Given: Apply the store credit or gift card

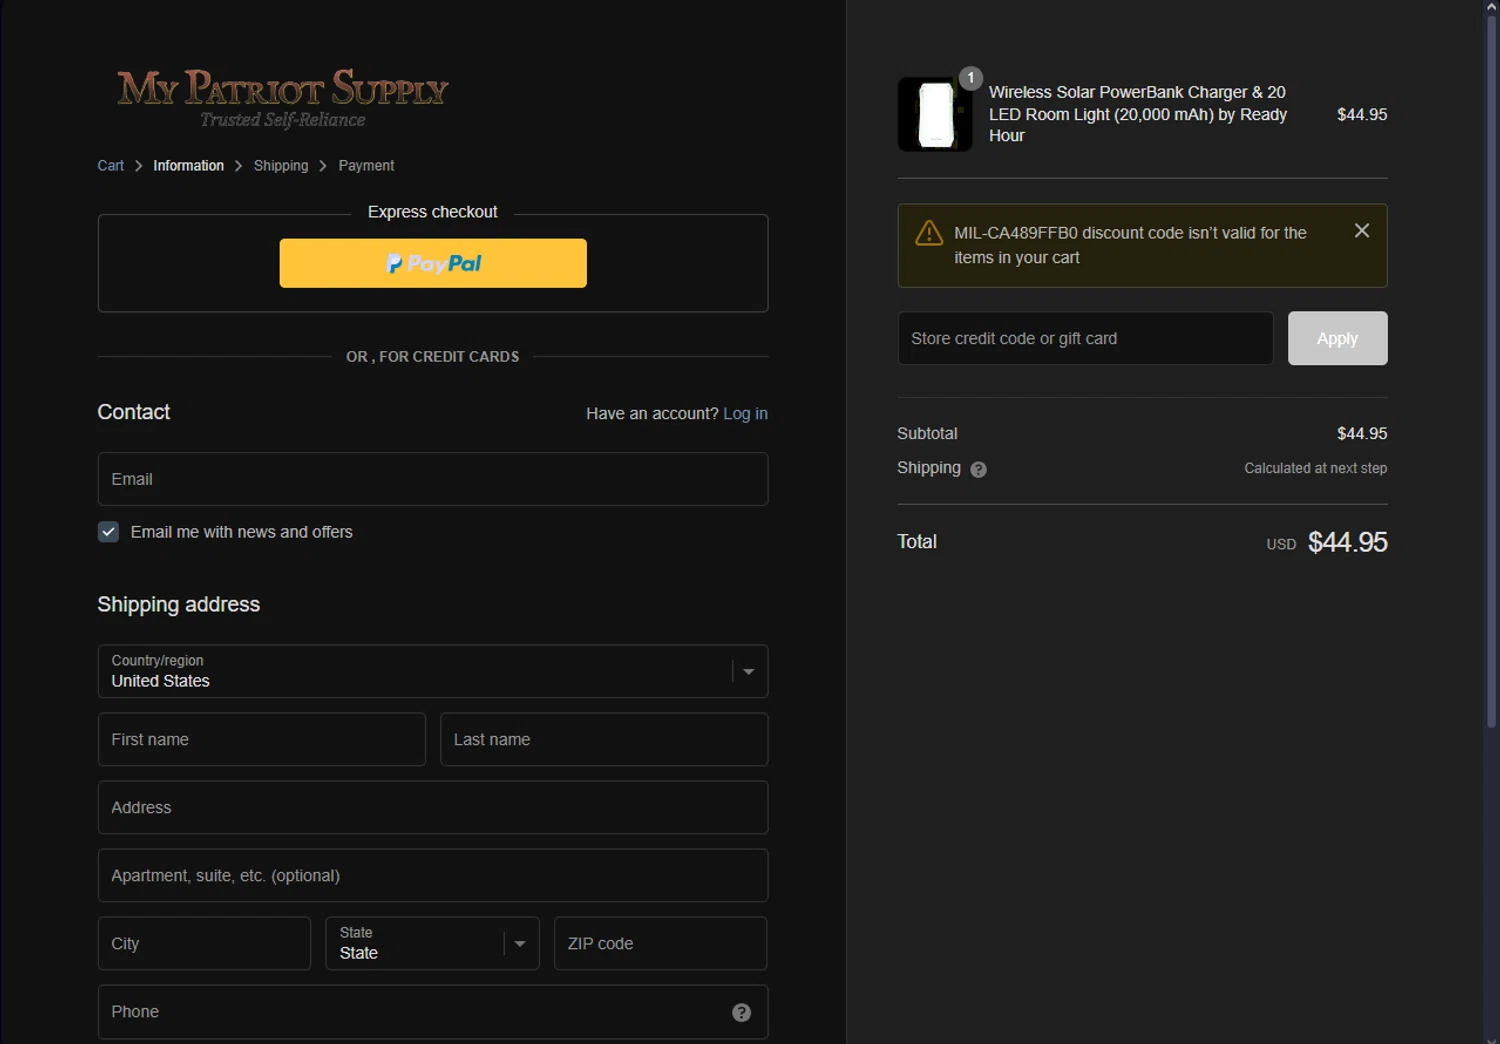Looking at the screenshot, I should click(1337, 338).
